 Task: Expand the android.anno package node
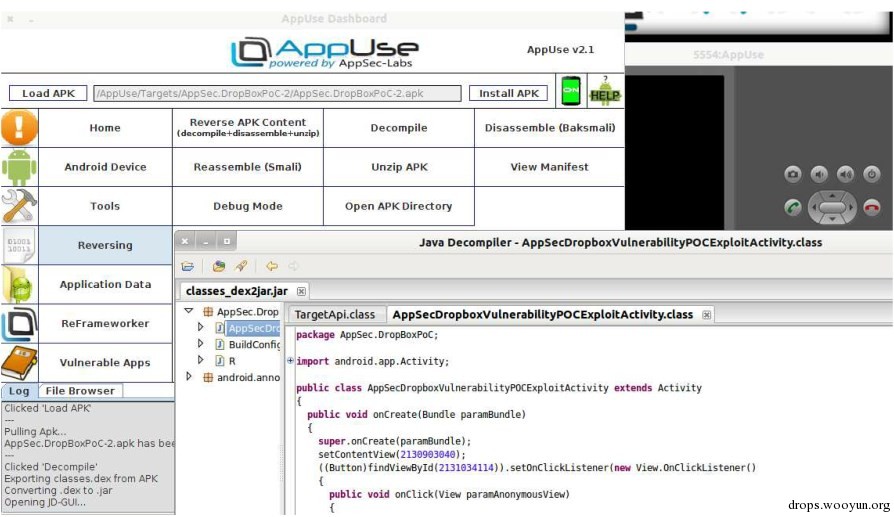pyautogui.click(x=189, y=376)
